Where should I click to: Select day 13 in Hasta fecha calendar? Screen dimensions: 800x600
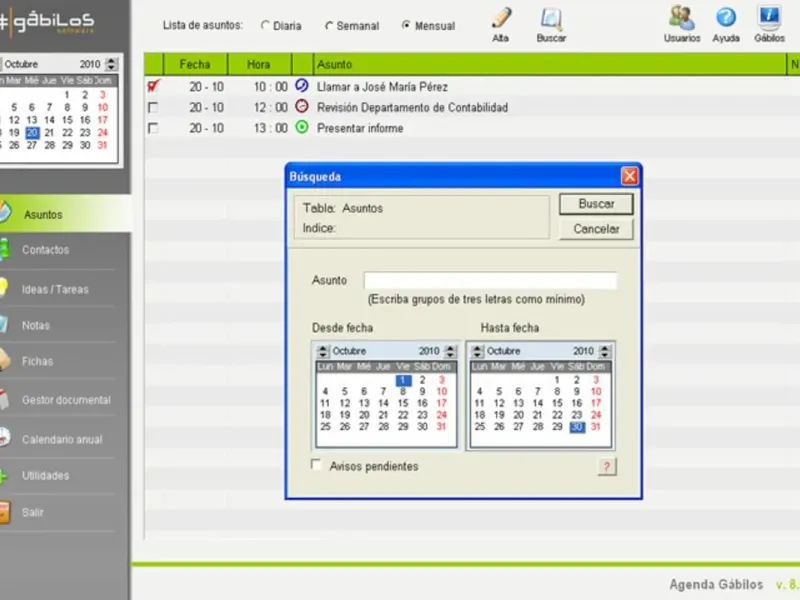518,403
